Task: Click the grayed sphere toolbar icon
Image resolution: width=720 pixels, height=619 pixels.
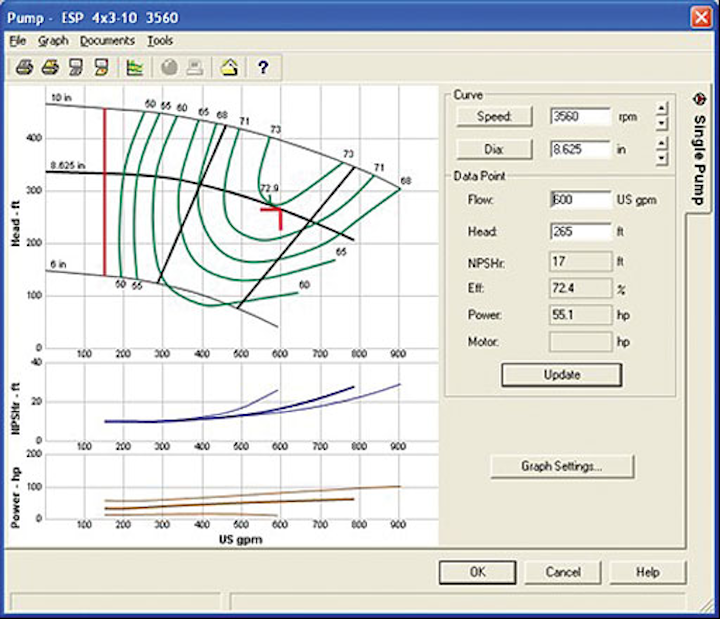Action: pos(169,68)
